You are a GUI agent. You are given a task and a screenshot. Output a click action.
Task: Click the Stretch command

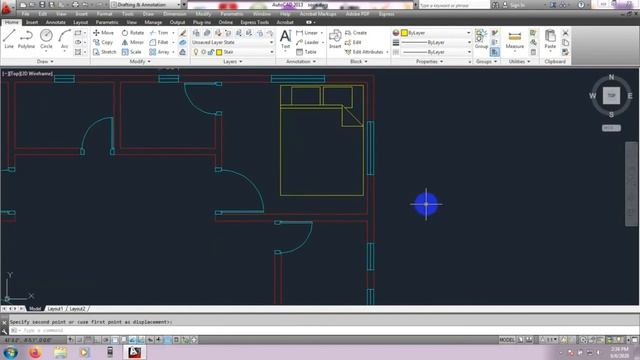click(104, 52)
